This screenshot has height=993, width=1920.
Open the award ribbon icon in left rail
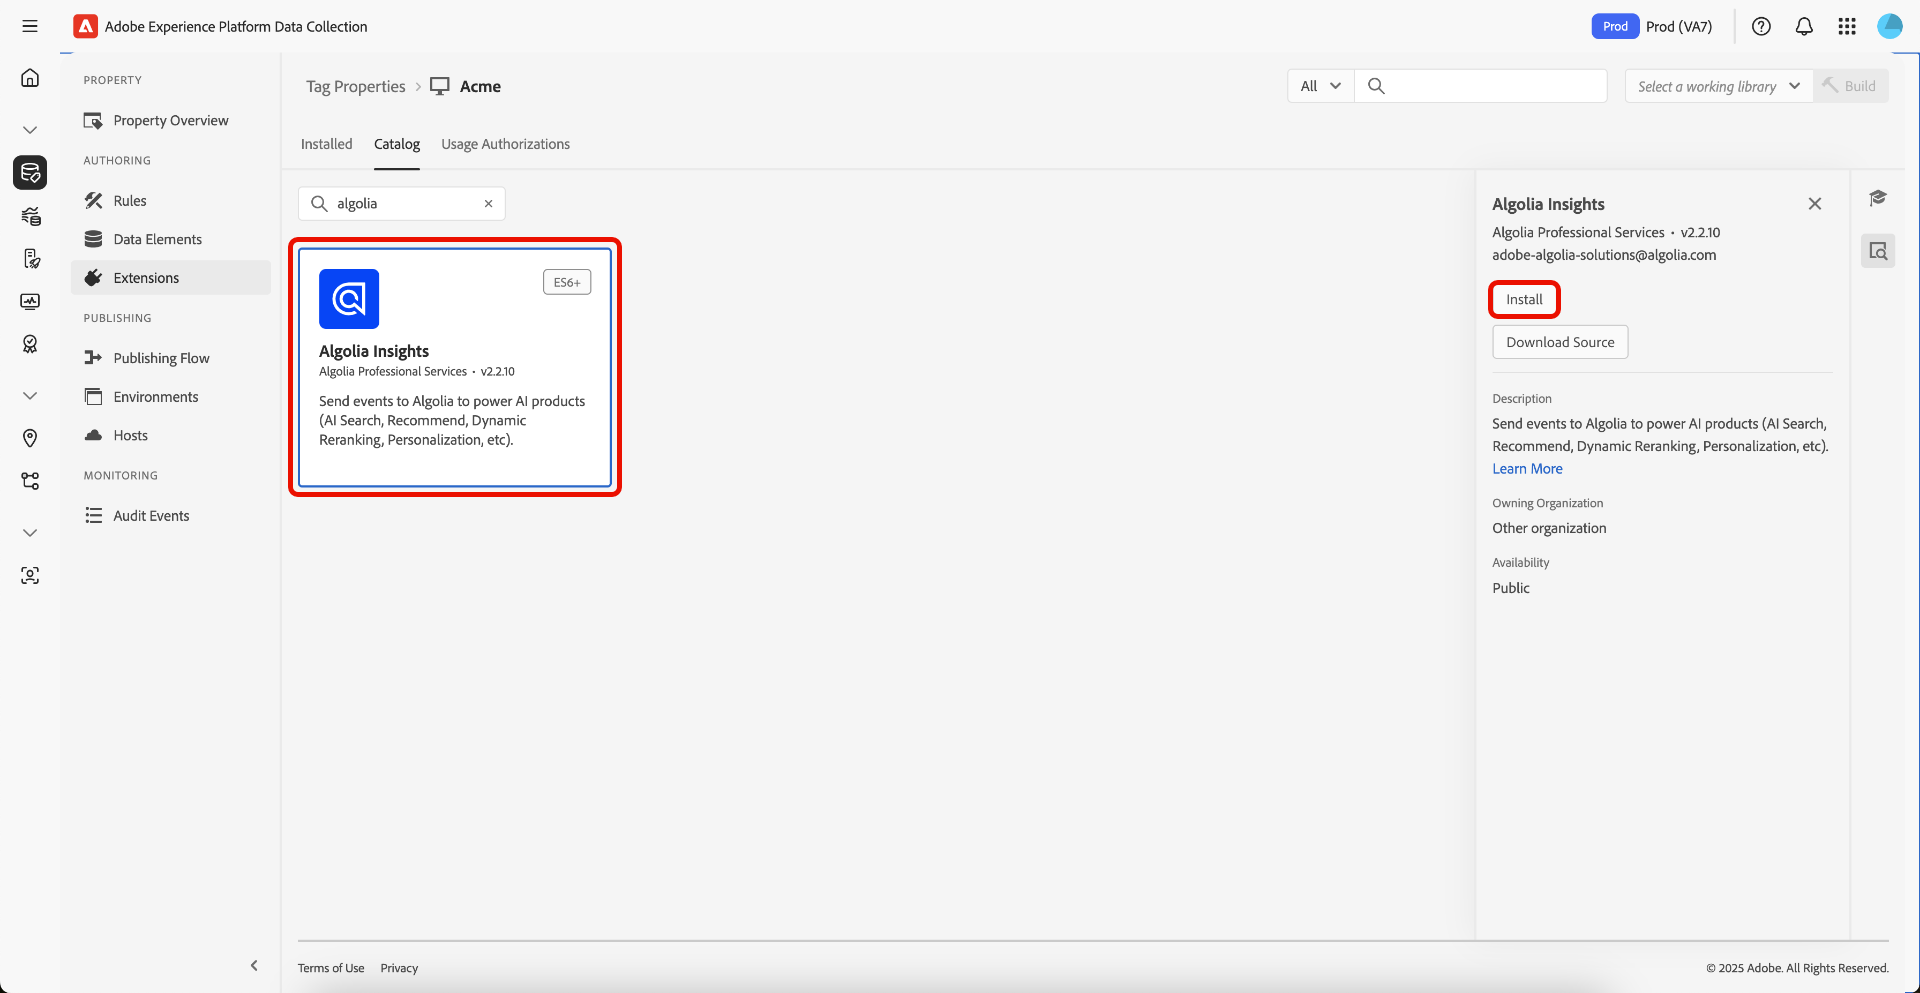pyautogui.click(x=30, y=344)
